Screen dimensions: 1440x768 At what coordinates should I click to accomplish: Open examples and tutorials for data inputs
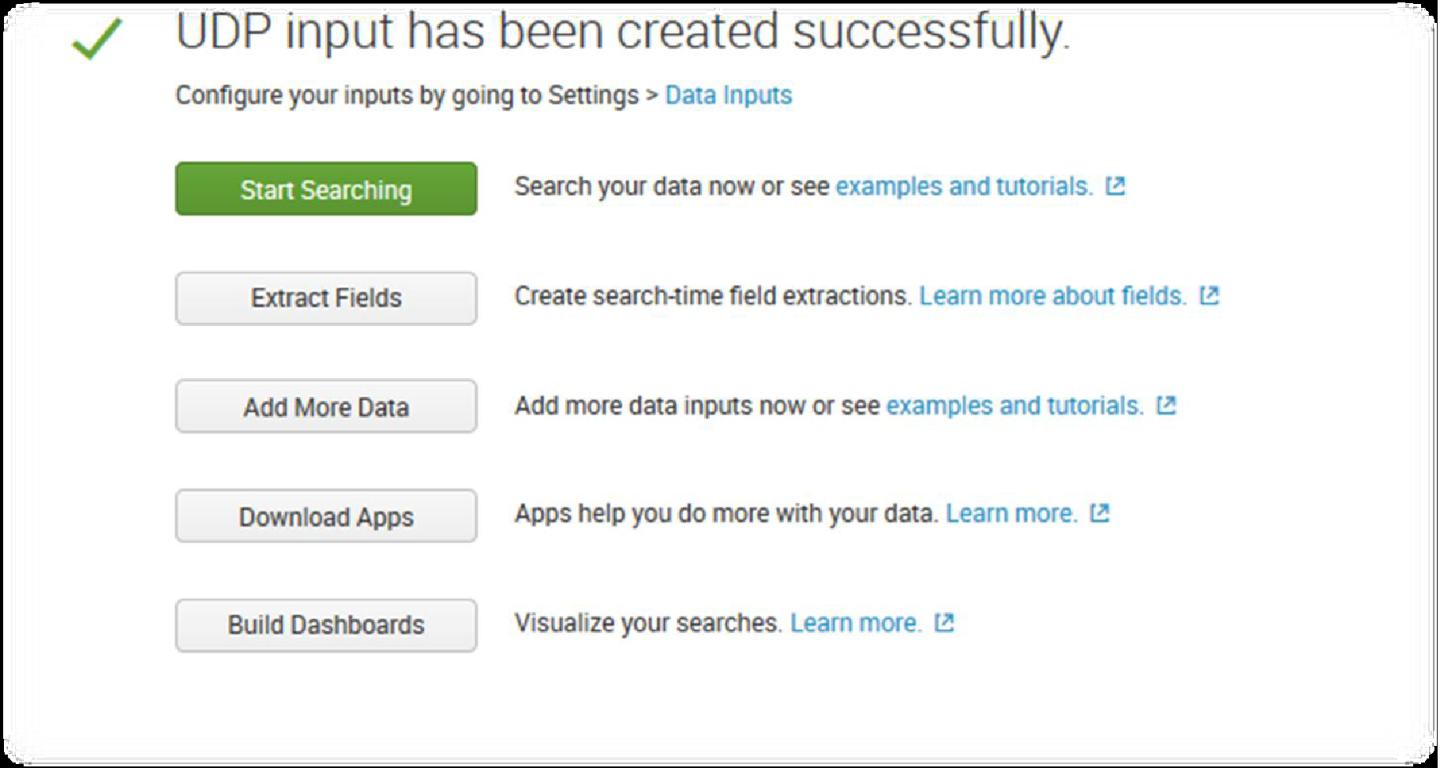[x=1012, y=405]
